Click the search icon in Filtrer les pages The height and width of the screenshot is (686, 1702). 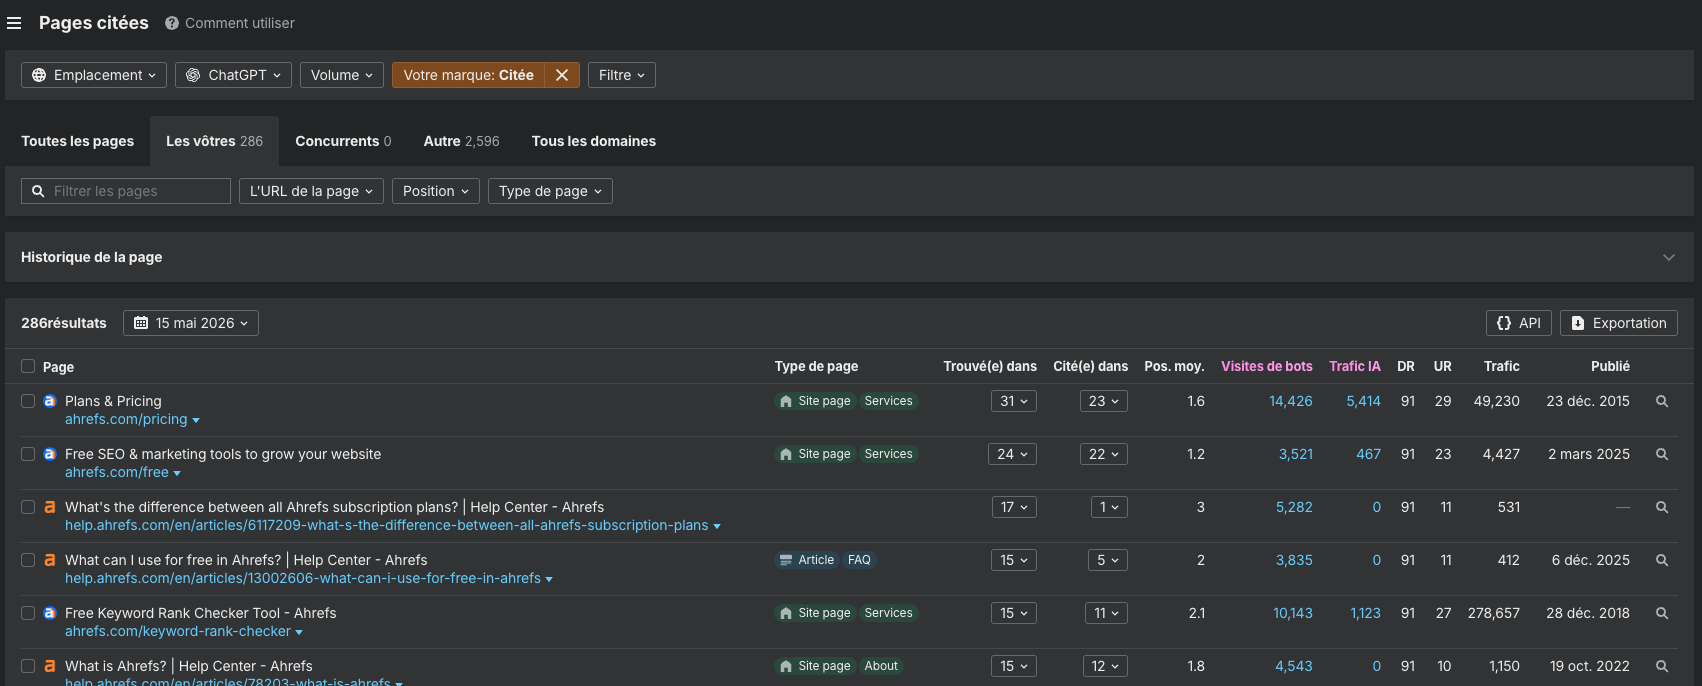tap(38, 191)
